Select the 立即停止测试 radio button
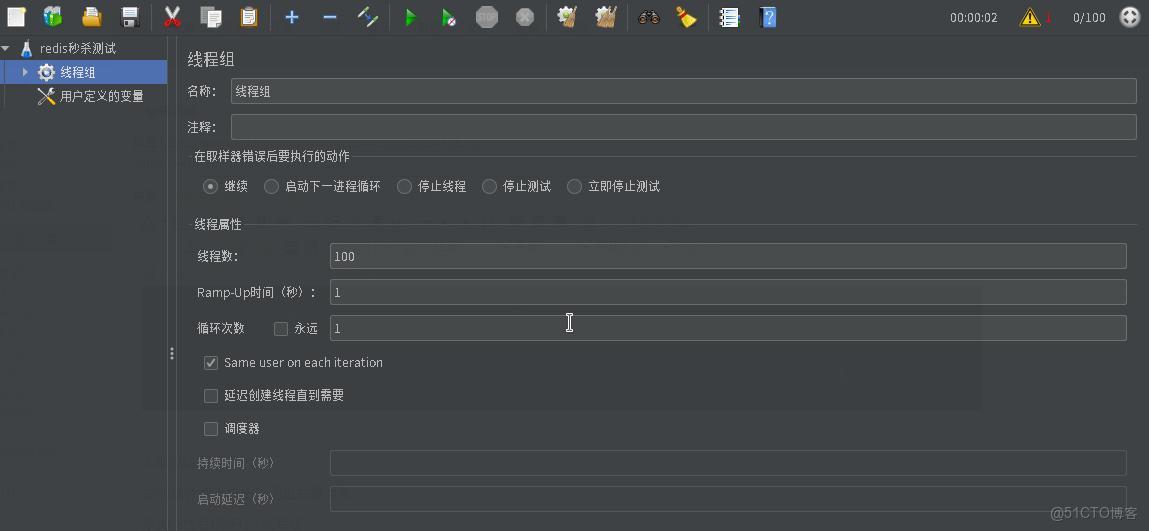The height and width of the screenshot is (531, 1149). click(574, 186)
